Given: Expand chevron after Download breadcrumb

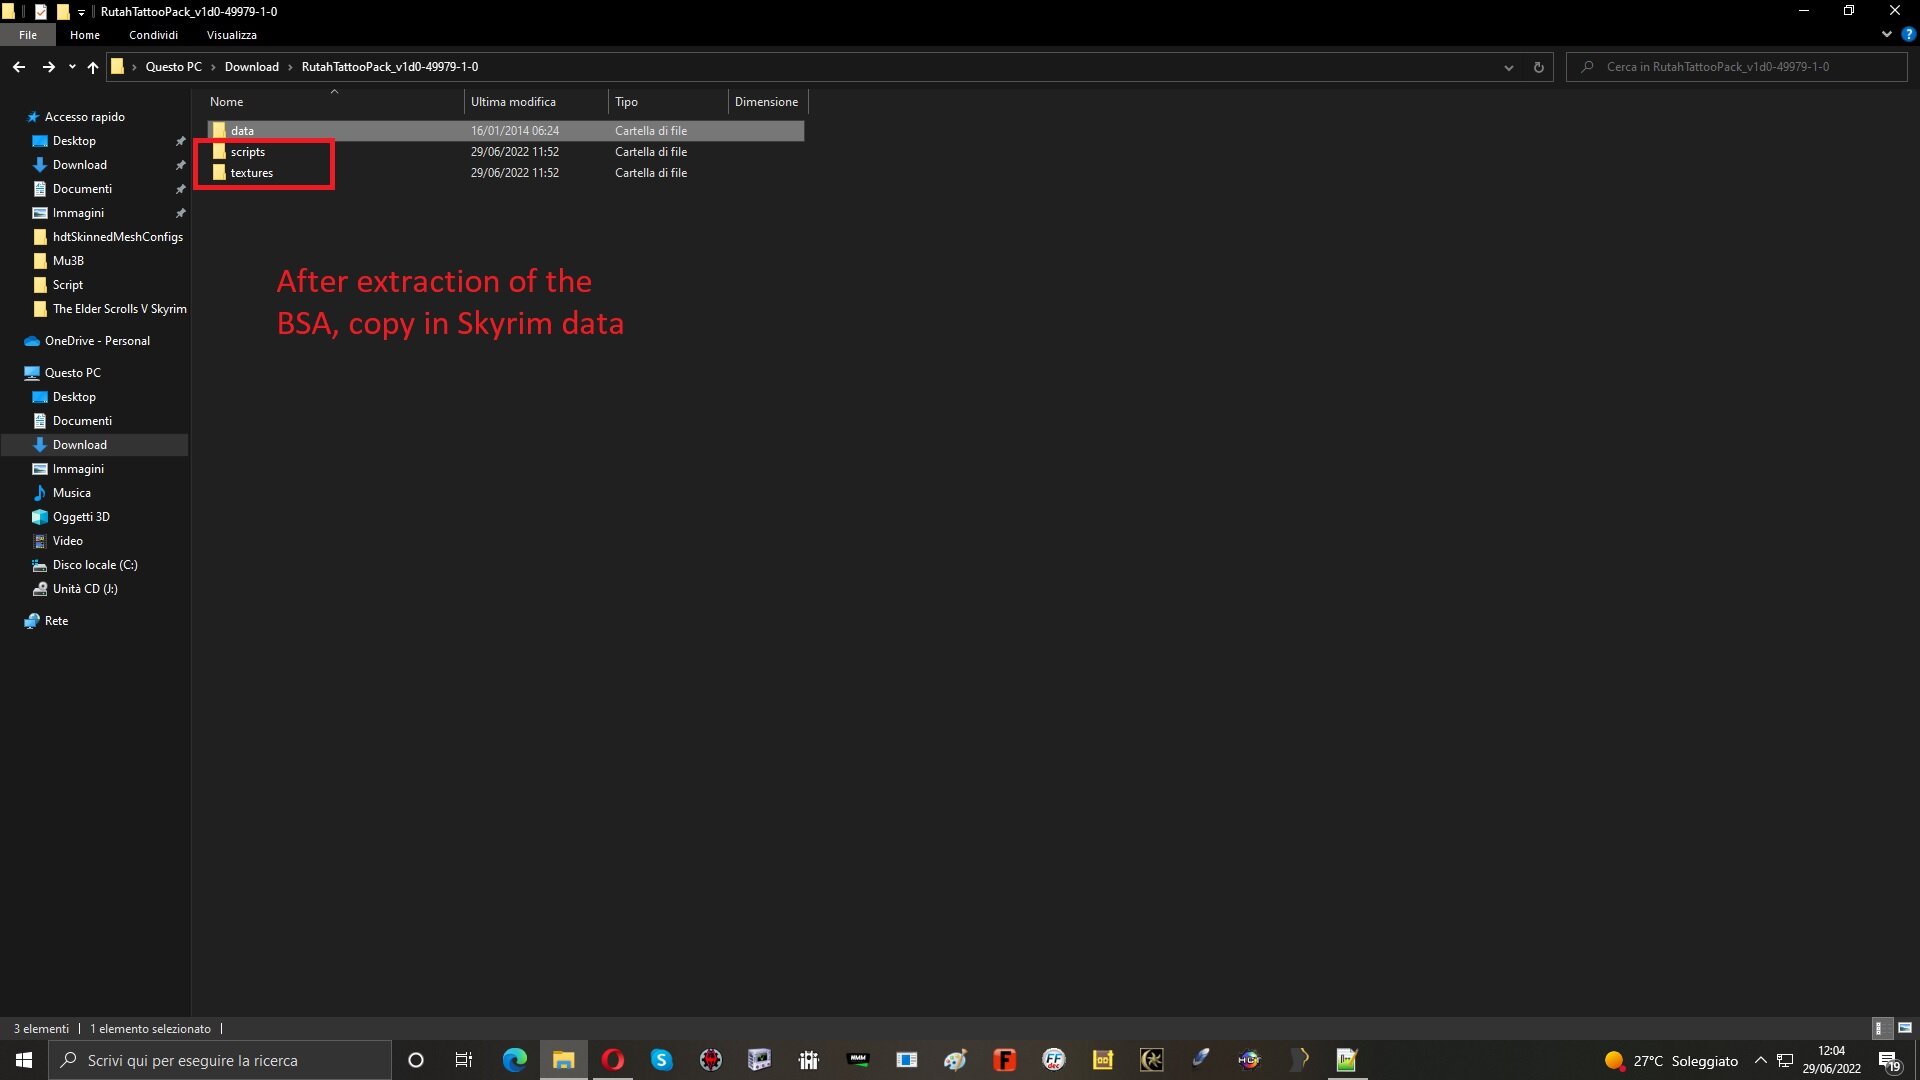Looking at the screenshot, I should 290,67.
